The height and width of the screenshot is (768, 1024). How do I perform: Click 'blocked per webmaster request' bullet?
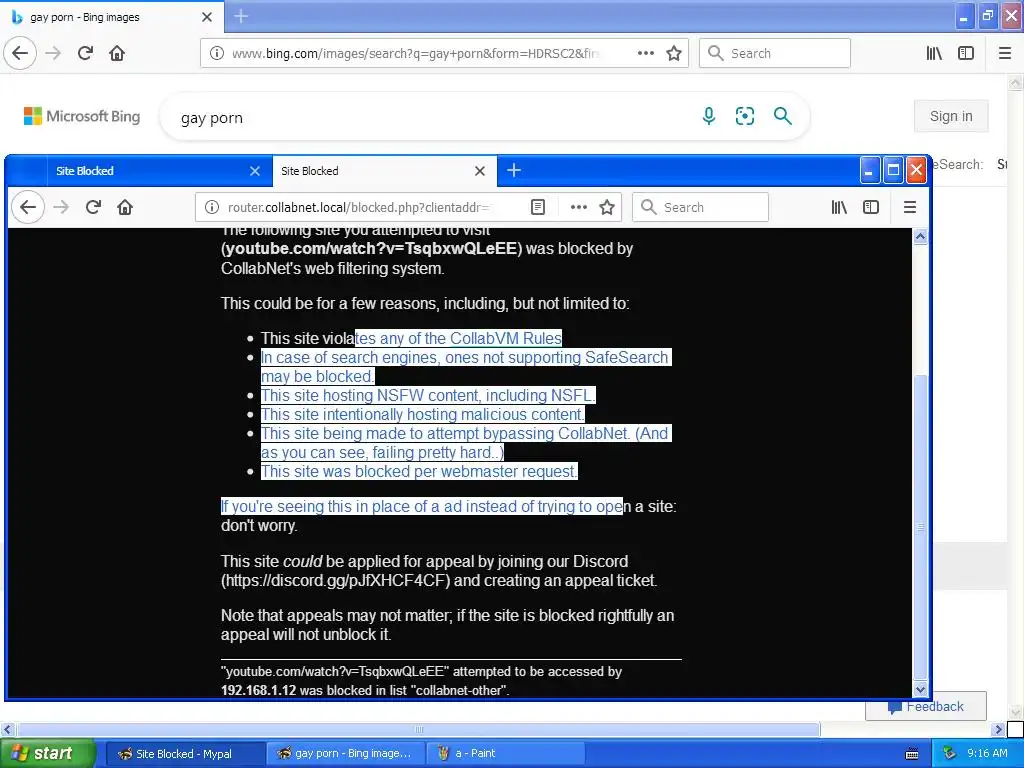(419, 471)
